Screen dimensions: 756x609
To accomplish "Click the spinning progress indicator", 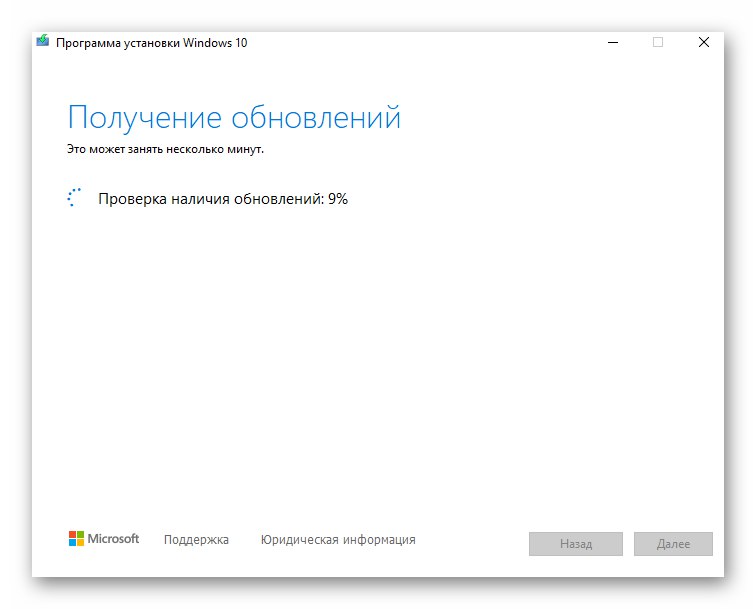I will [74, 197].
